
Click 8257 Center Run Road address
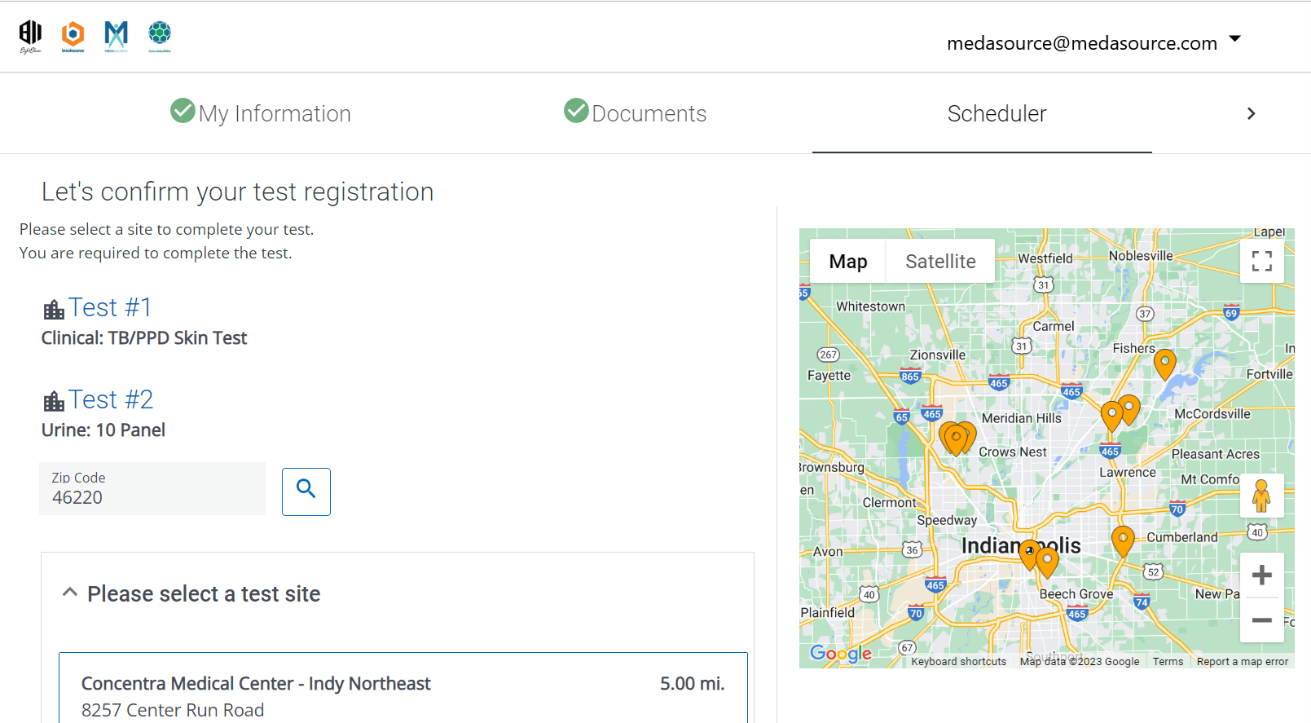[x=173, y=711]
